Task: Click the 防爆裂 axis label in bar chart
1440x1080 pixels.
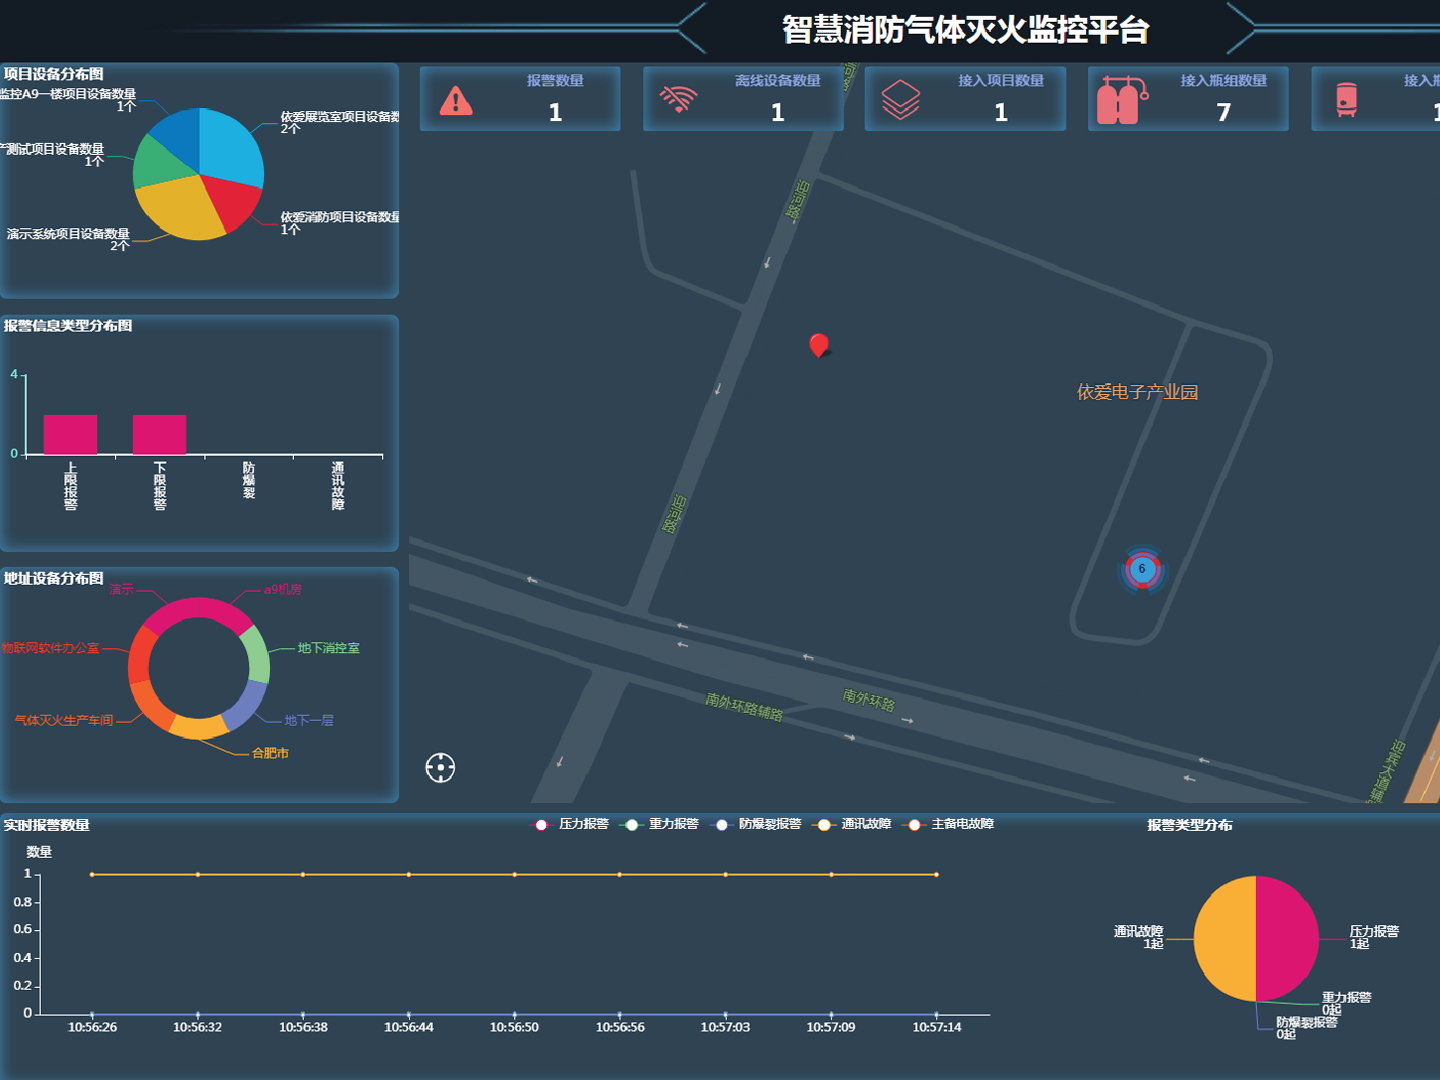Action: pos(249,480)
